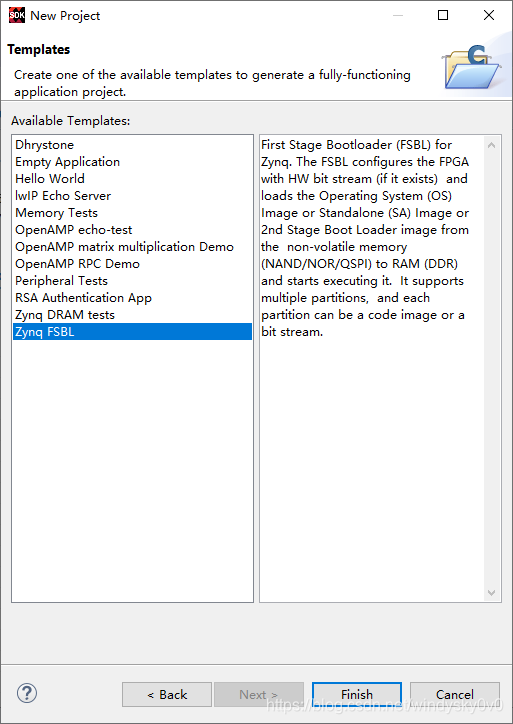
Task: Click the description scrollbar up arrow
Action: pyautogui.click(x=491, y=145)
